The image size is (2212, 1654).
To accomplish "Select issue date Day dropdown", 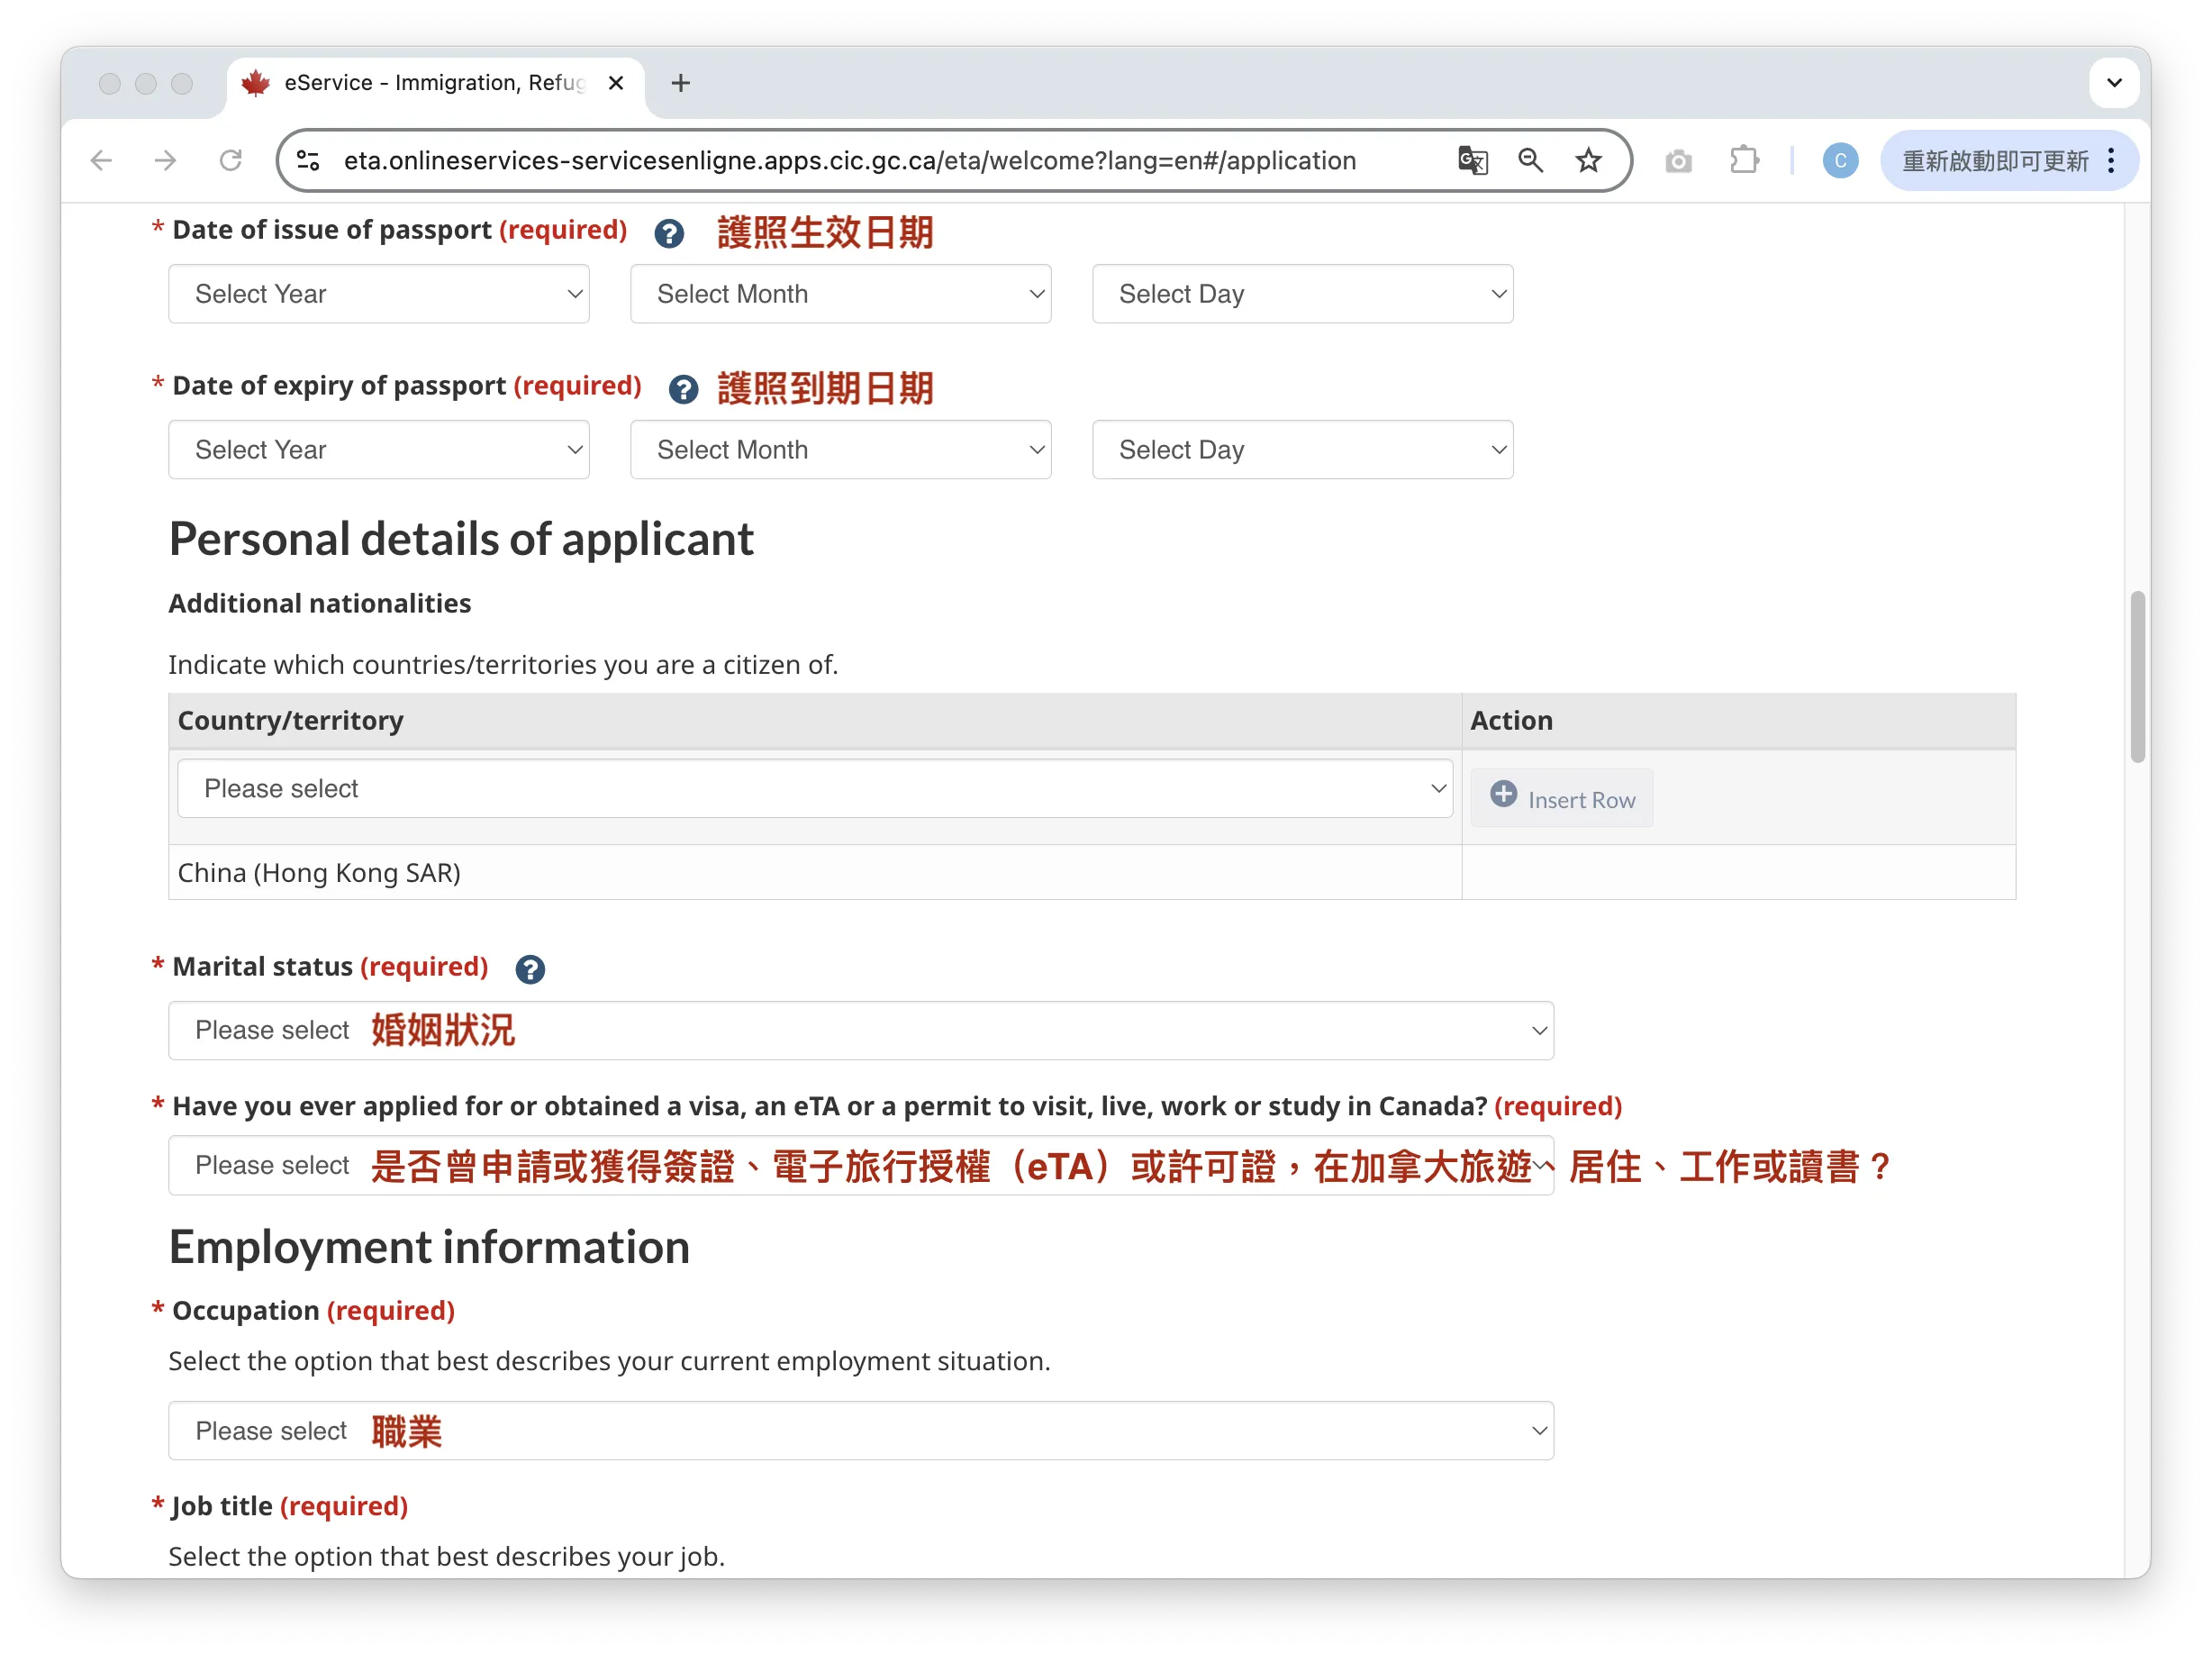I will (1303, 294).
